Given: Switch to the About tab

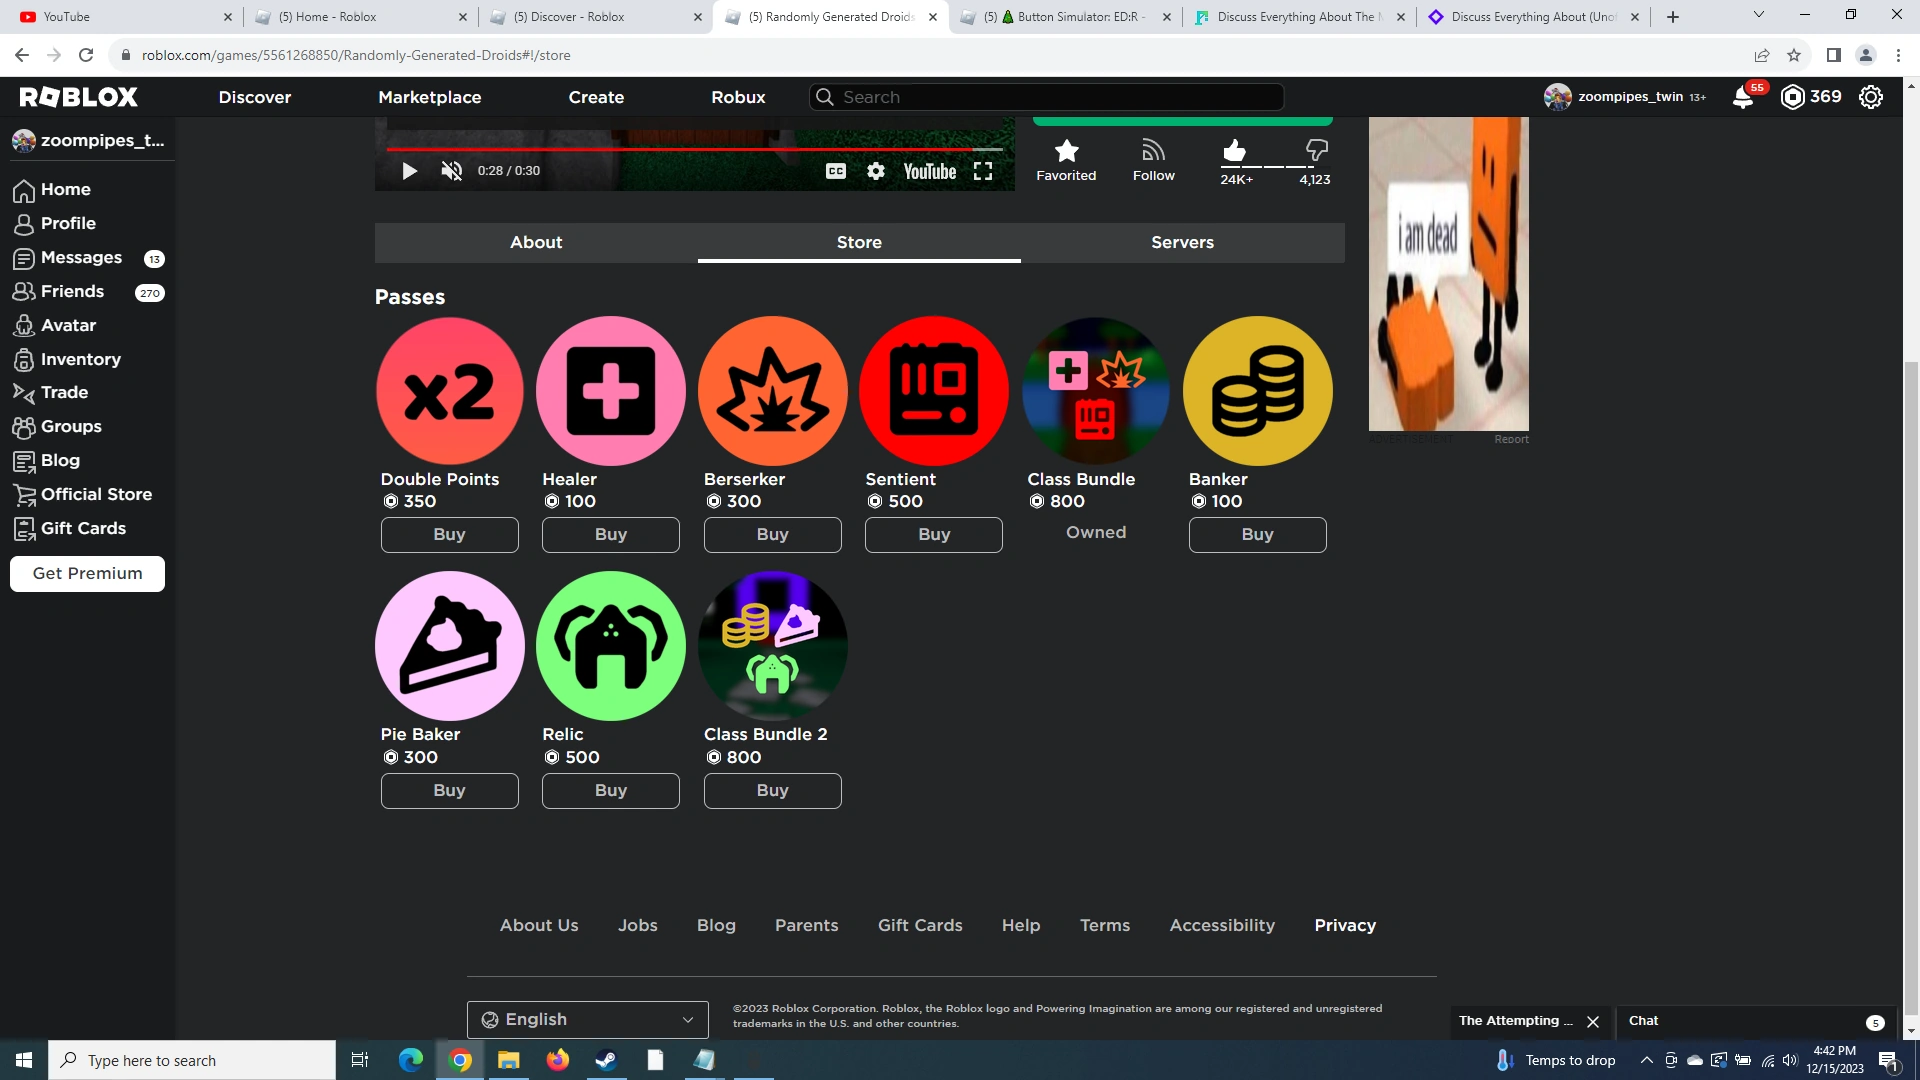Looking at the screenshot, I should point(536,242).
